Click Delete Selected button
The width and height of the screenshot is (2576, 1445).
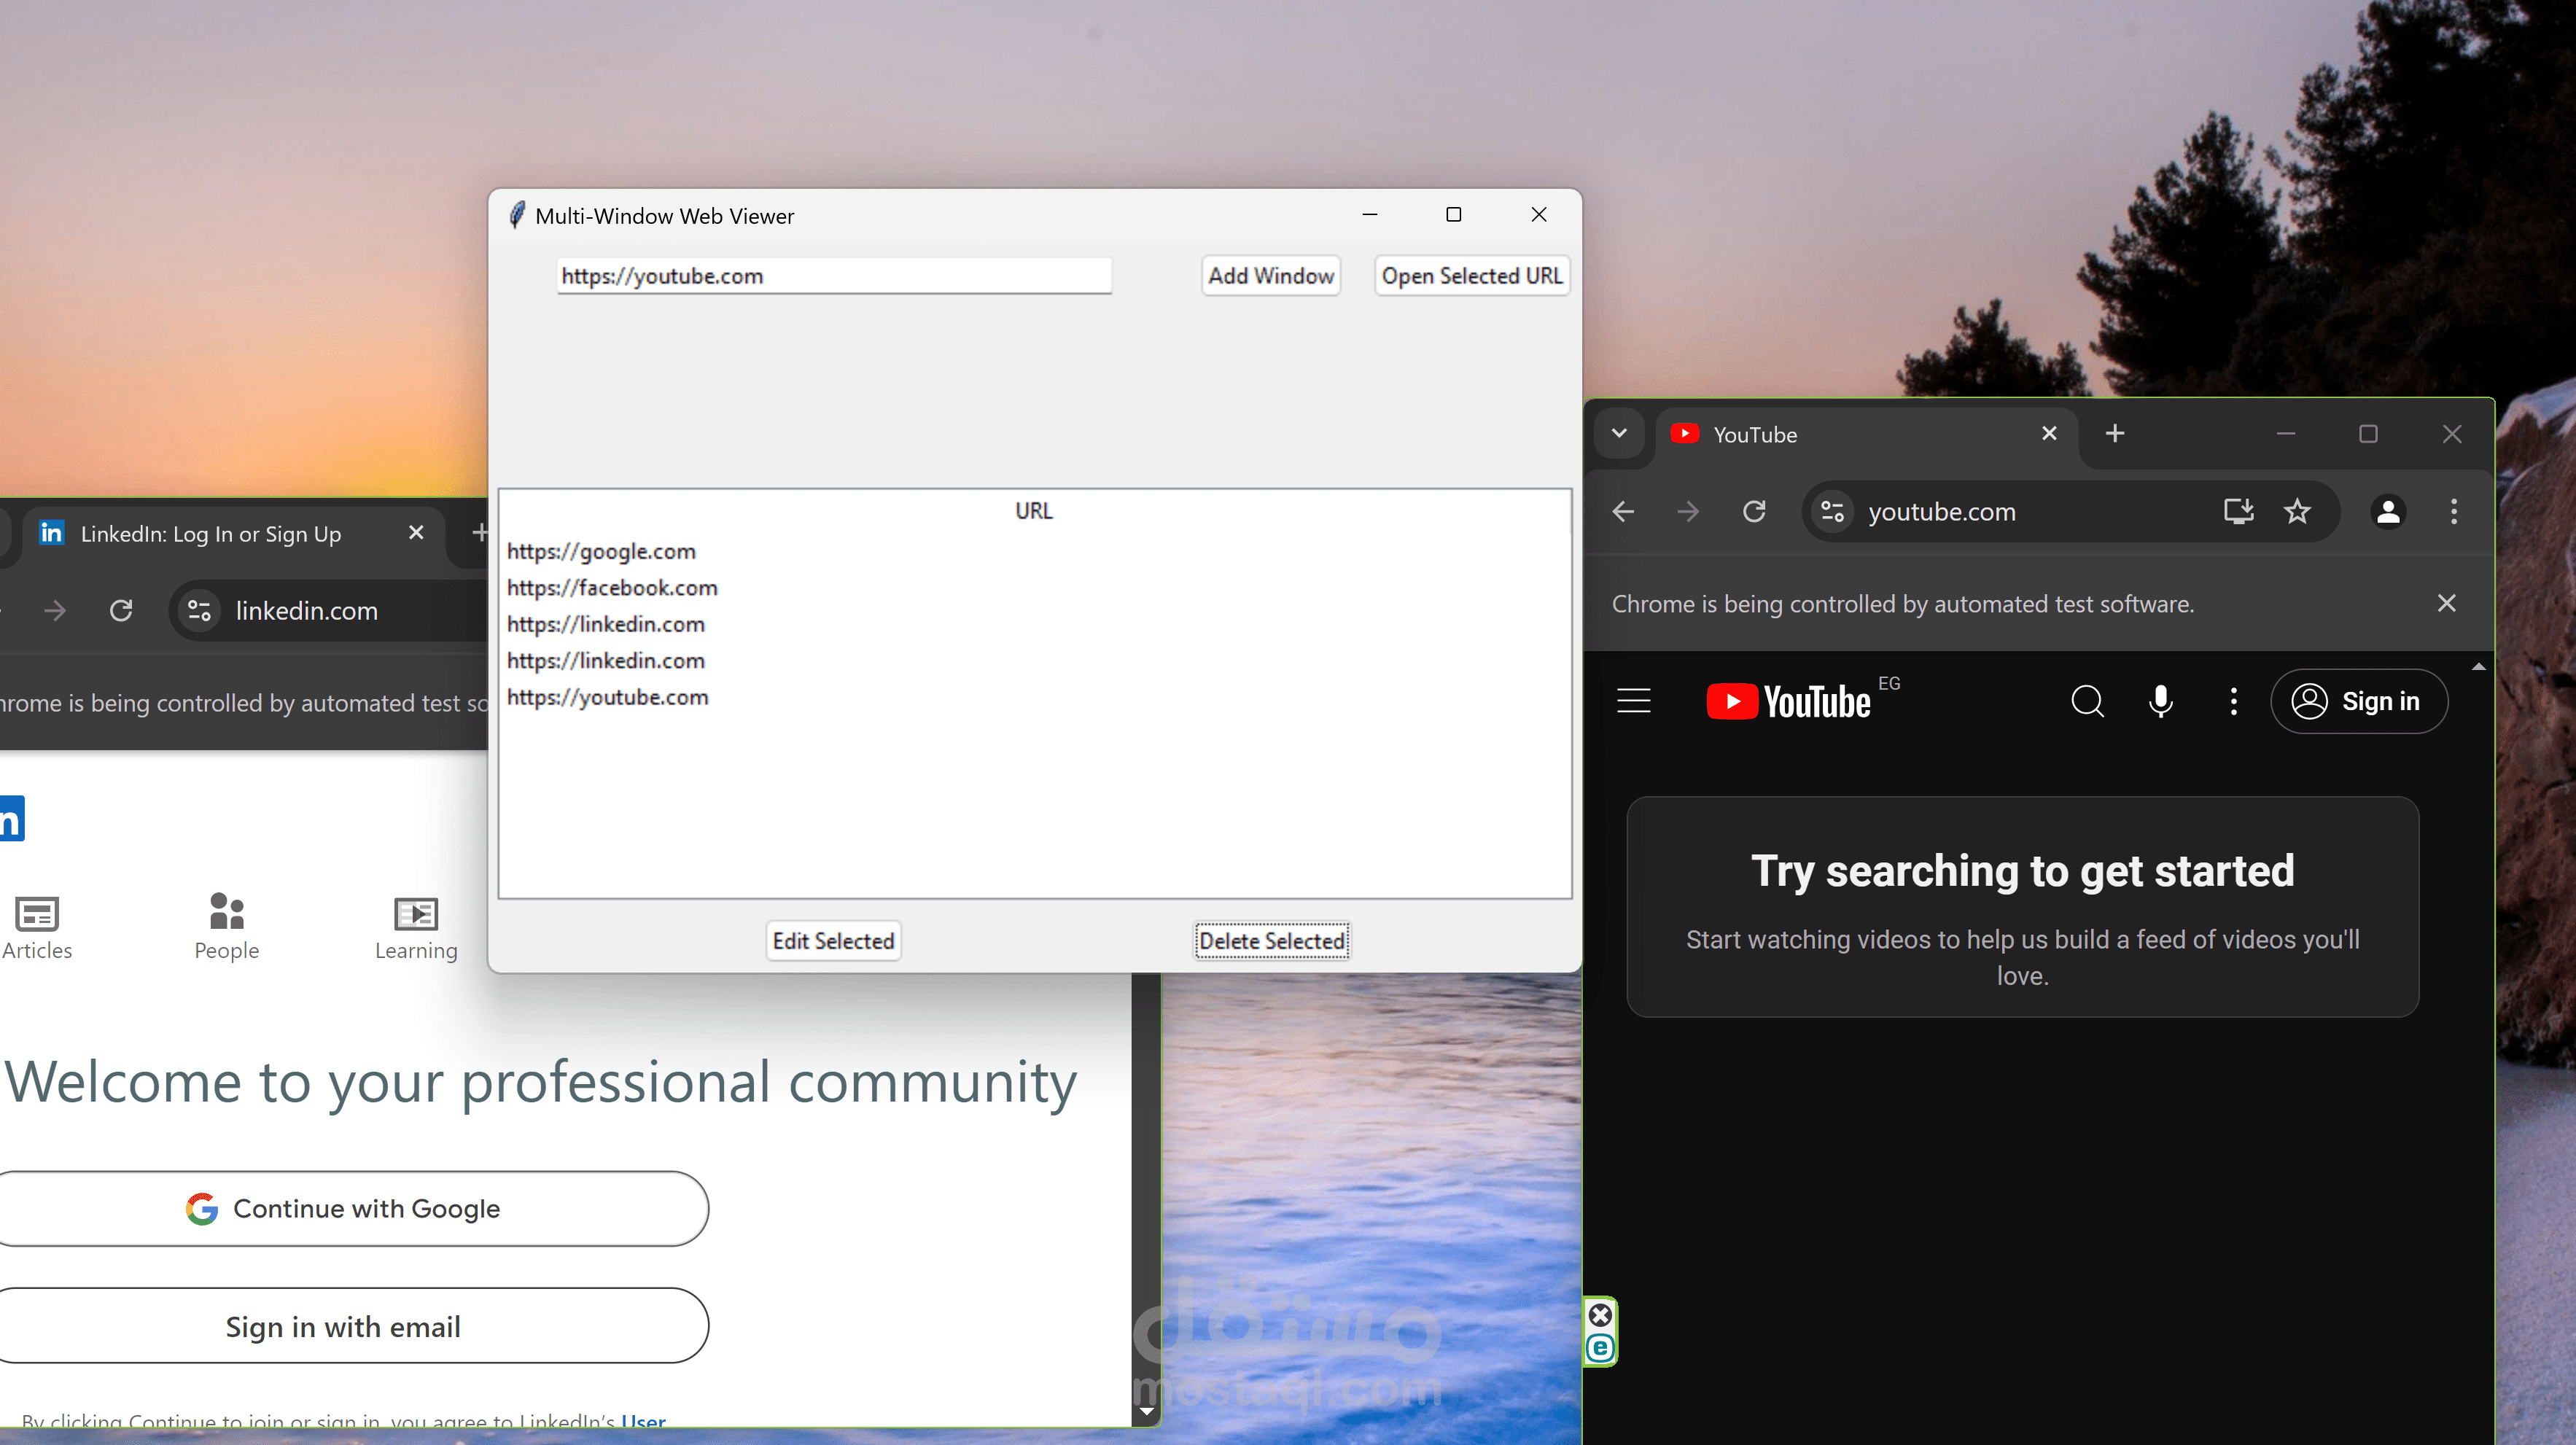[1271, 941]
